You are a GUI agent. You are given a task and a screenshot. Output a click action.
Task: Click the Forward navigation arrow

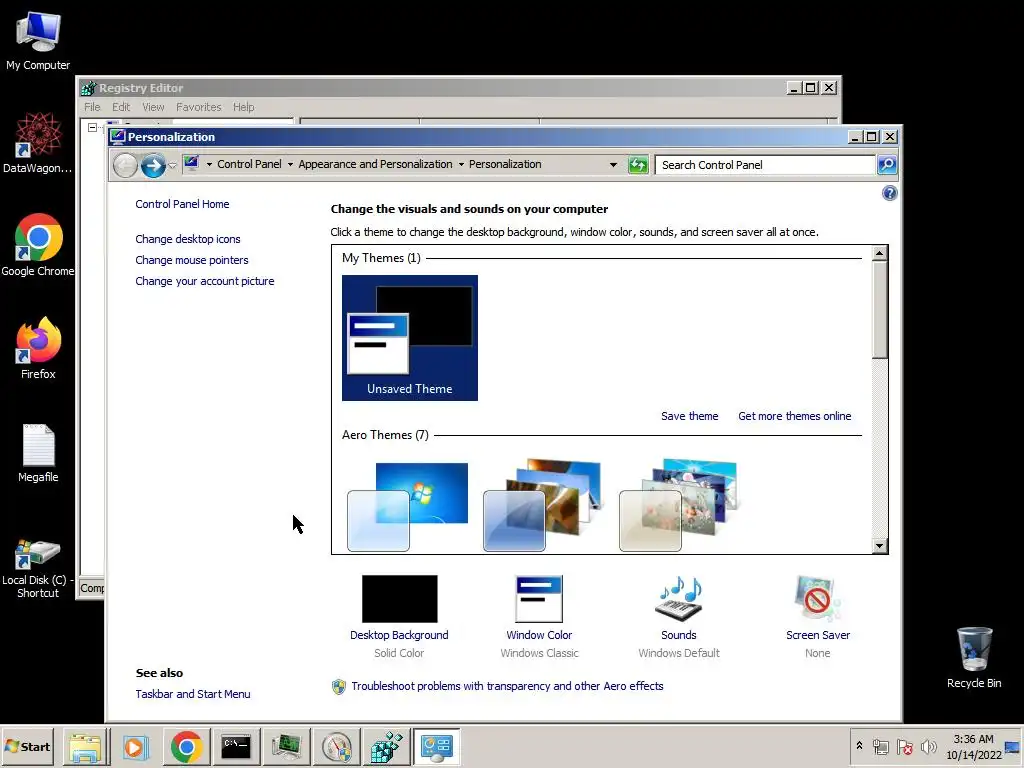(x=153, y=165)
